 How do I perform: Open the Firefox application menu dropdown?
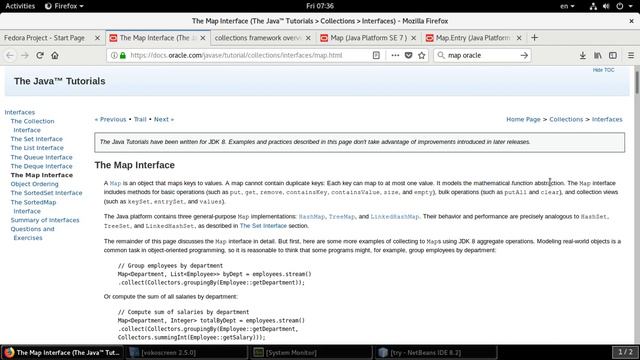pyautogui.click(x=64, y=6)
